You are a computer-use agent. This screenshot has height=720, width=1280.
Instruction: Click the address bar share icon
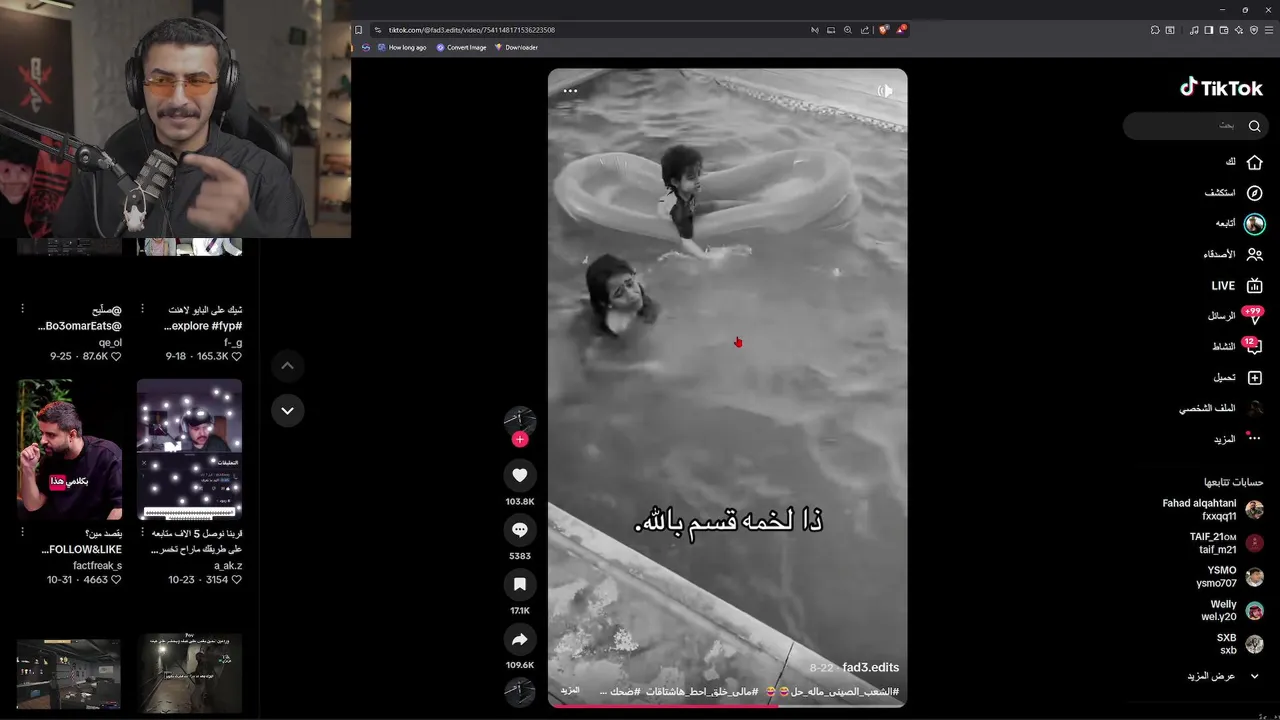click(865, 30)
